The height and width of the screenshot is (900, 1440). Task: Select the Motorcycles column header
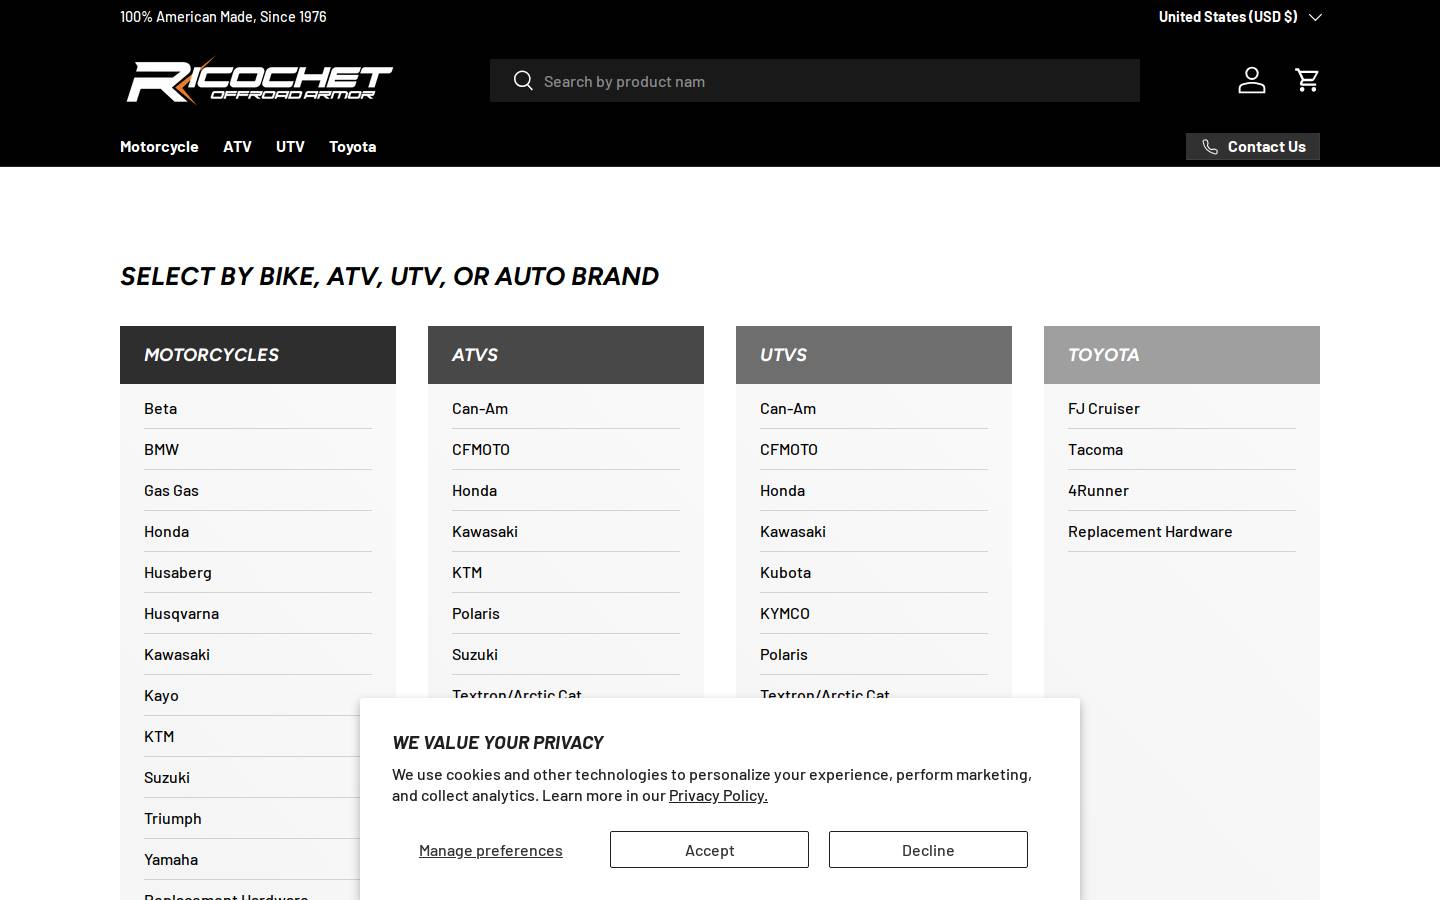tap(258, 355)
